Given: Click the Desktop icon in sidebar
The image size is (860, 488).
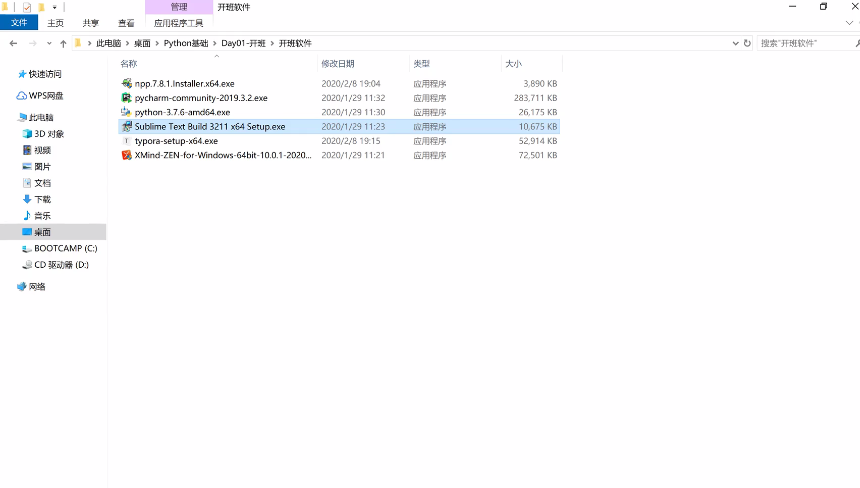Looking at the screenshot, I should click(27, 231).
